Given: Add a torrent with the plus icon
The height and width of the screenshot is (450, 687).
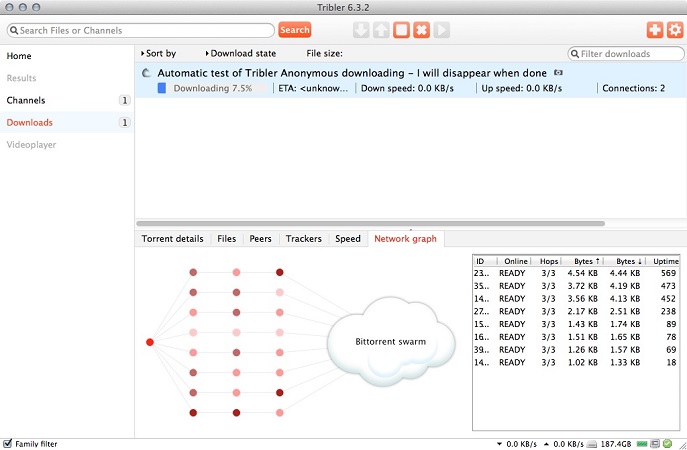Looking at the screenshot, I should click(655, 30).
